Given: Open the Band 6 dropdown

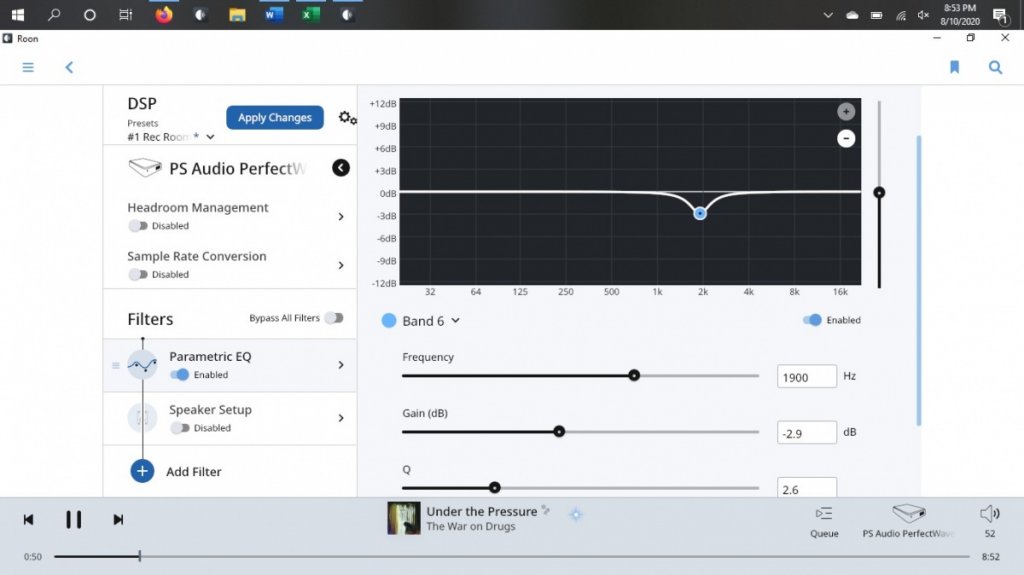Looking at the screenshot, I should click(x=430, y=321).
